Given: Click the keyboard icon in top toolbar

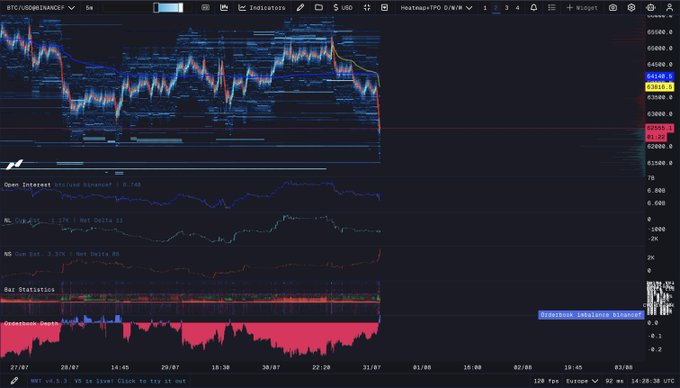Looking at the screenshot, I should tap(205, 8).
